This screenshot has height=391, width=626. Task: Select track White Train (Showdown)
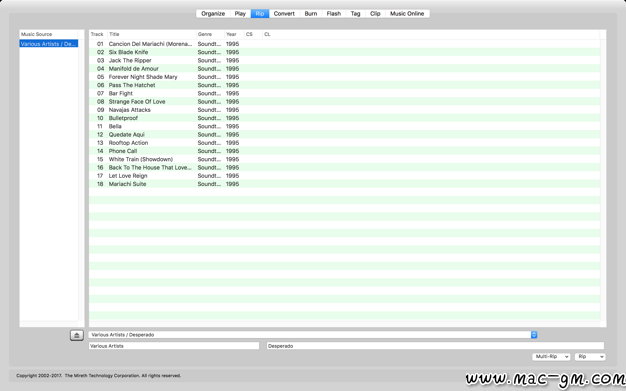pyautogui.click(x=344, y=159)
